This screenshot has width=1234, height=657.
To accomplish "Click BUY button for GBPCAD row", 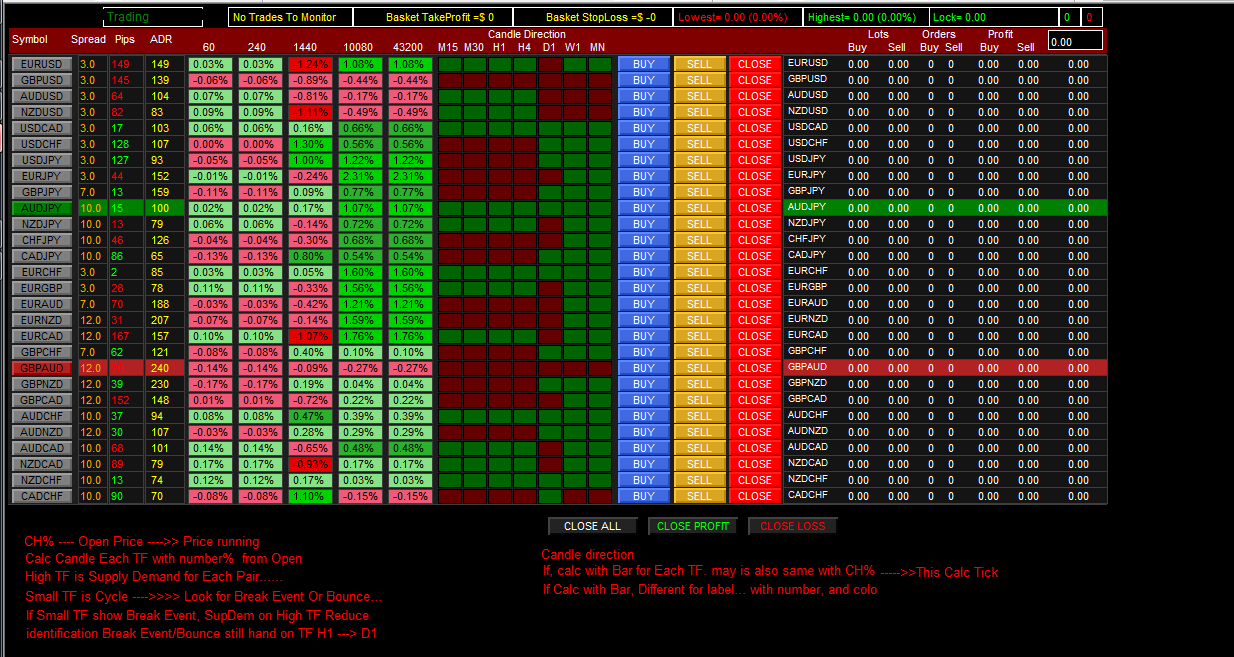I will [x=644, y=400].
